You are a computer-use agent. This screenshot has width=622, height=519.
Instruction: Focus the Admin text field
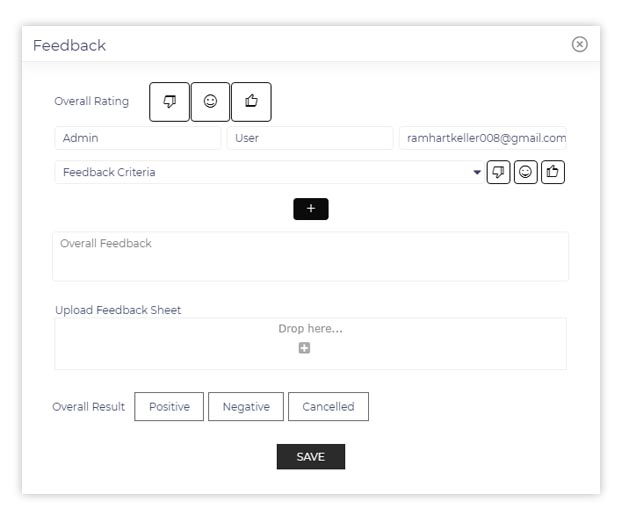click(x=138, y=138)
